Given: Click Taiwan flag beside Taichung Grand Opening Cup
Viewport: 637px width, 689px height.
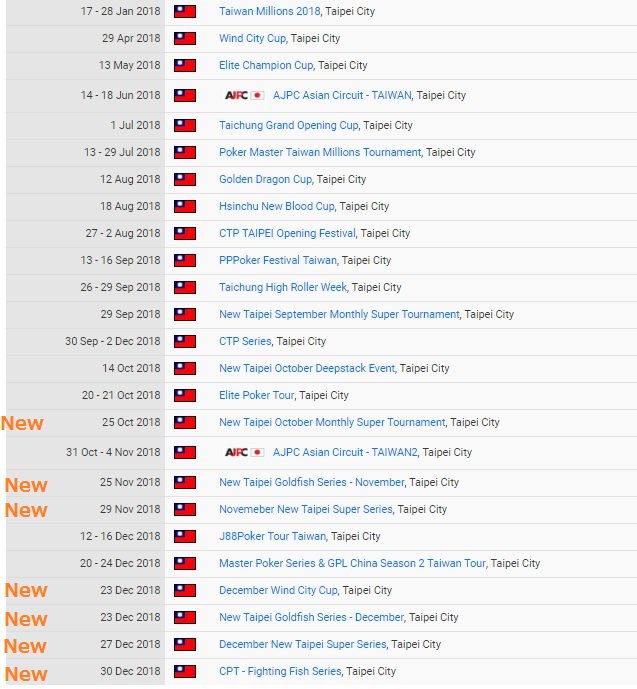Looking at the screenshot, I should [185, 126].
